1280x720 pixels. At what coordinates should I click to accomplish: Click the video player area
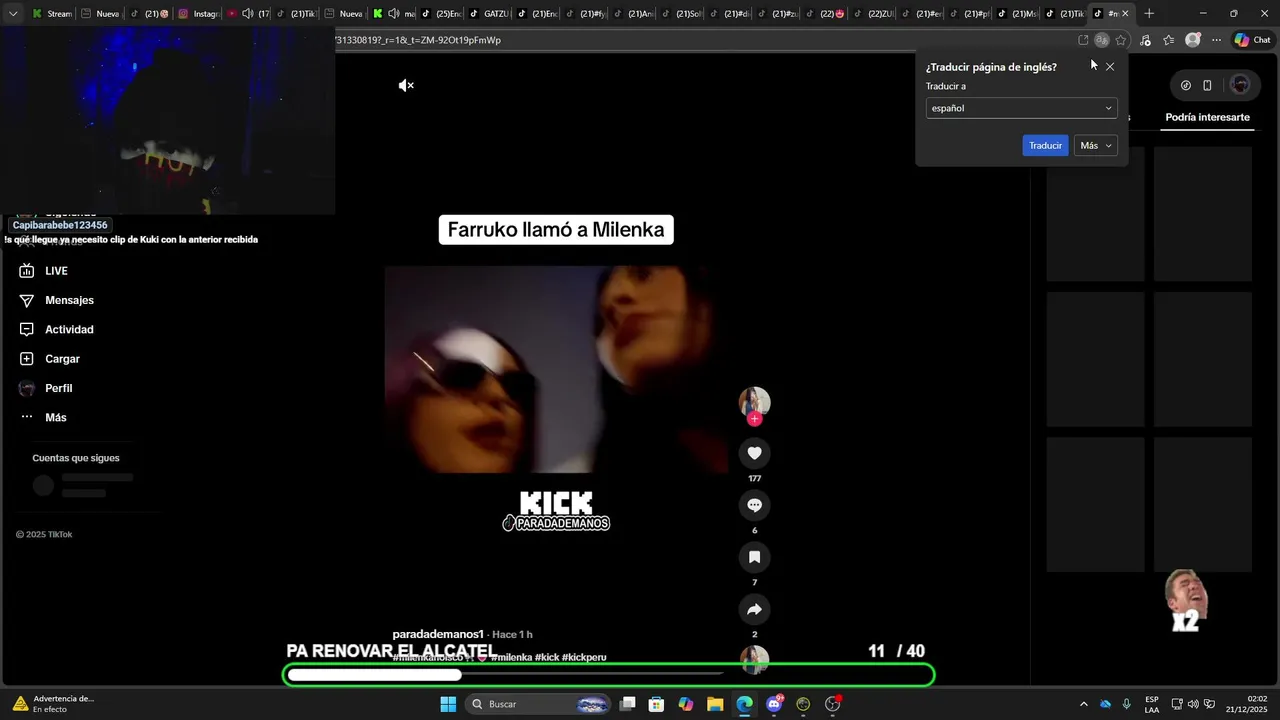556,369
